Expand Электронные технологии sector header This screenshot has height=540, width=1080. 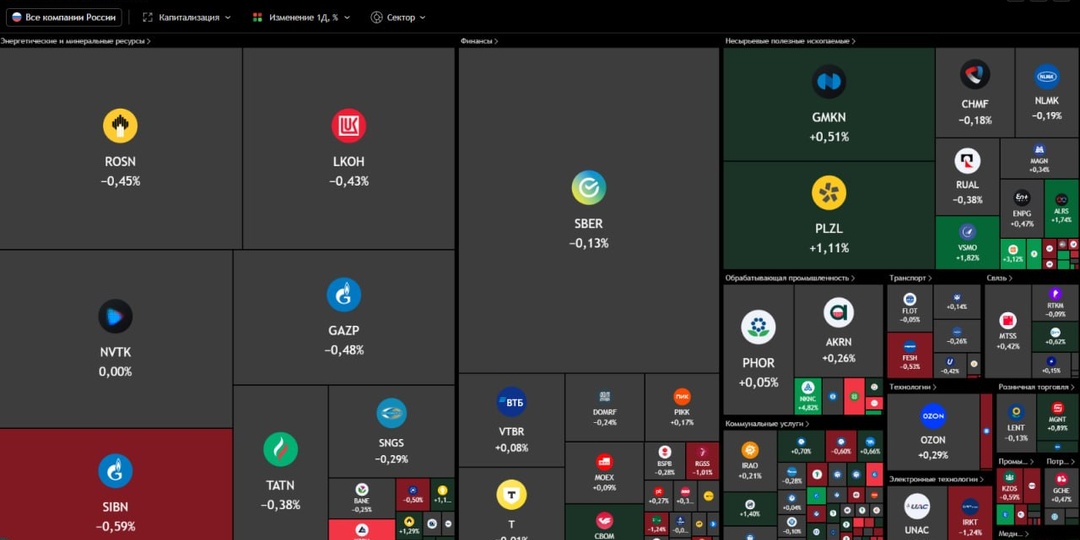tap(937, 479)
